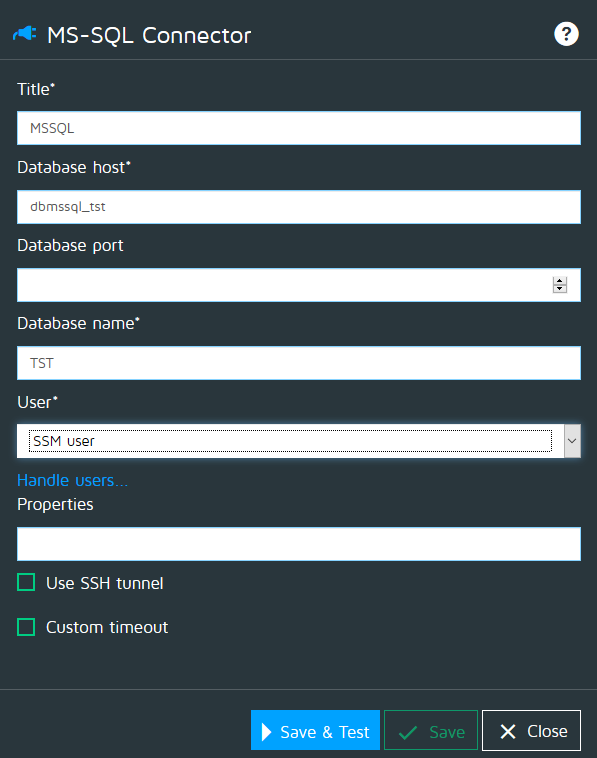Click the Database host input field
Screen dimensions: 597x758
coord(299,207)
